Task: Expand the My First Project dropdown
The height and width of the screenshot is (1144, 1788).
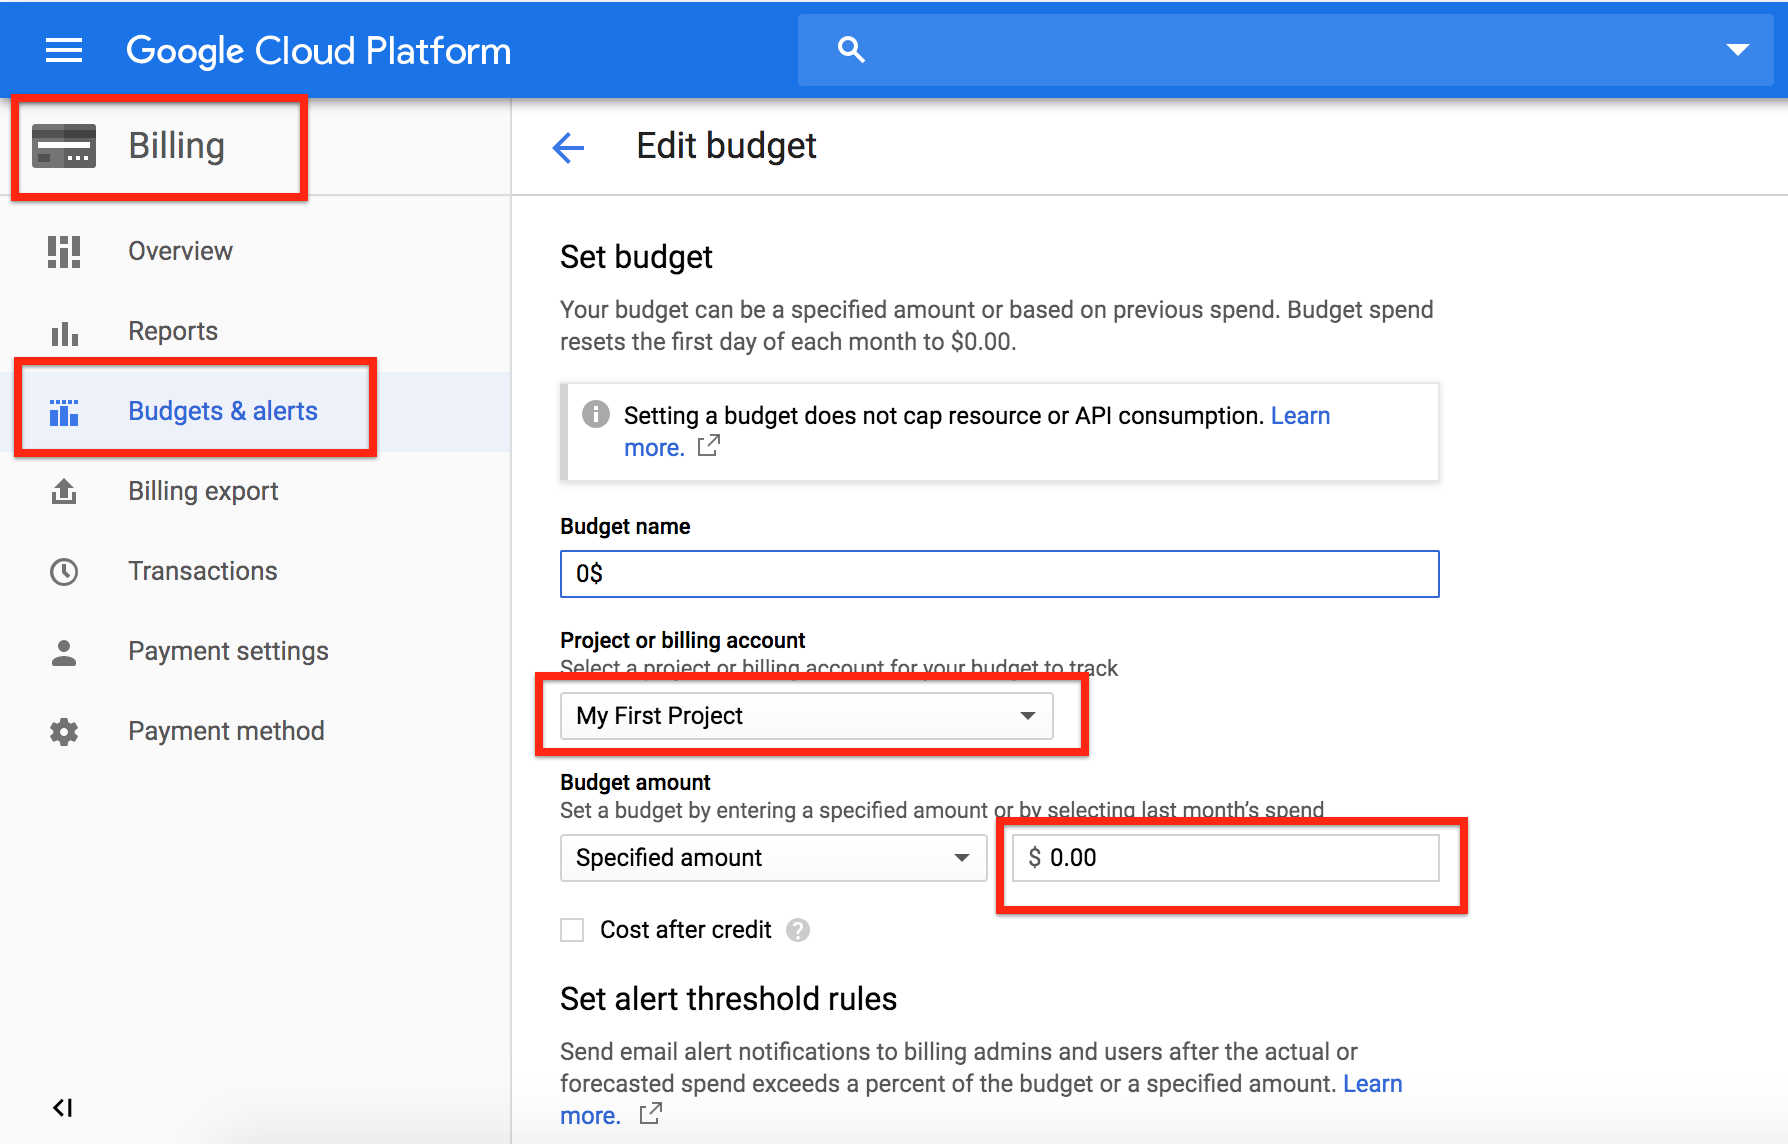Action: [806, 716]
